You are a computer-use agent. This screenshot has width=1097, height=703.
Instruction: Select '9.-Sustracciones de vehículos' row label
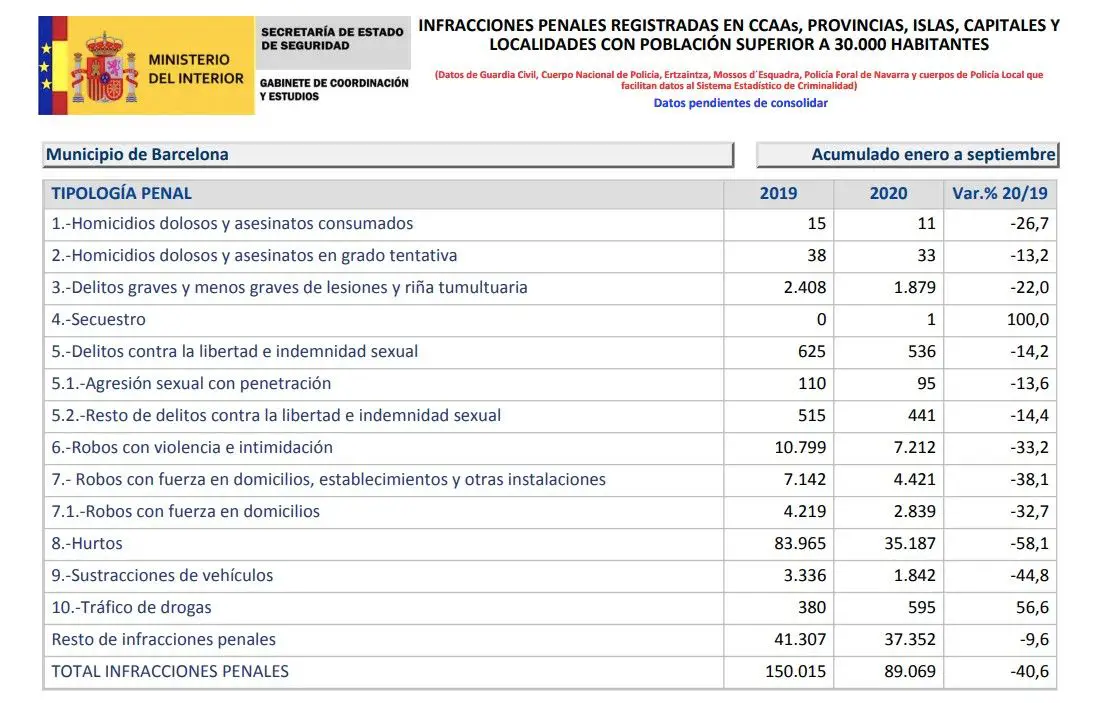162,576
